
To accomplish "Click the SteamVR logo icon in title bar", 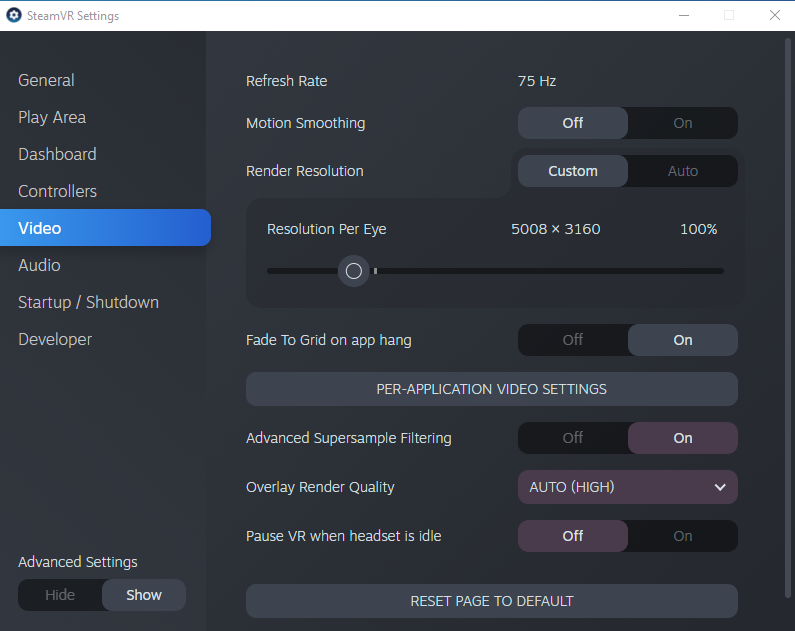I will [14, 15].
